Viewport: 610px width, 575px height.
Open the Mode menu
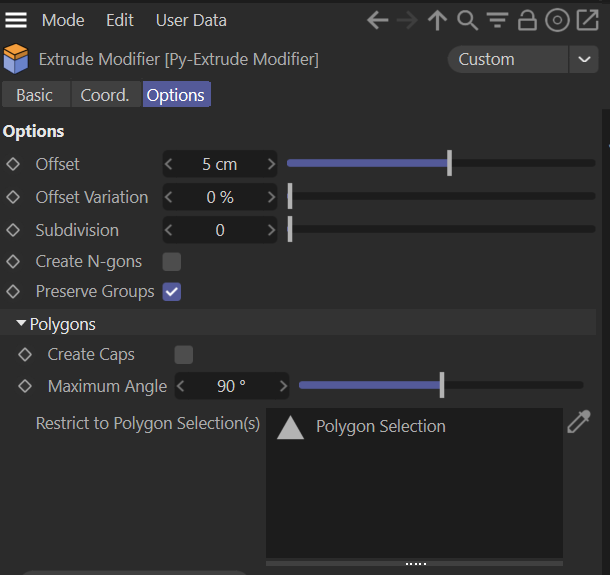(63, 20)
